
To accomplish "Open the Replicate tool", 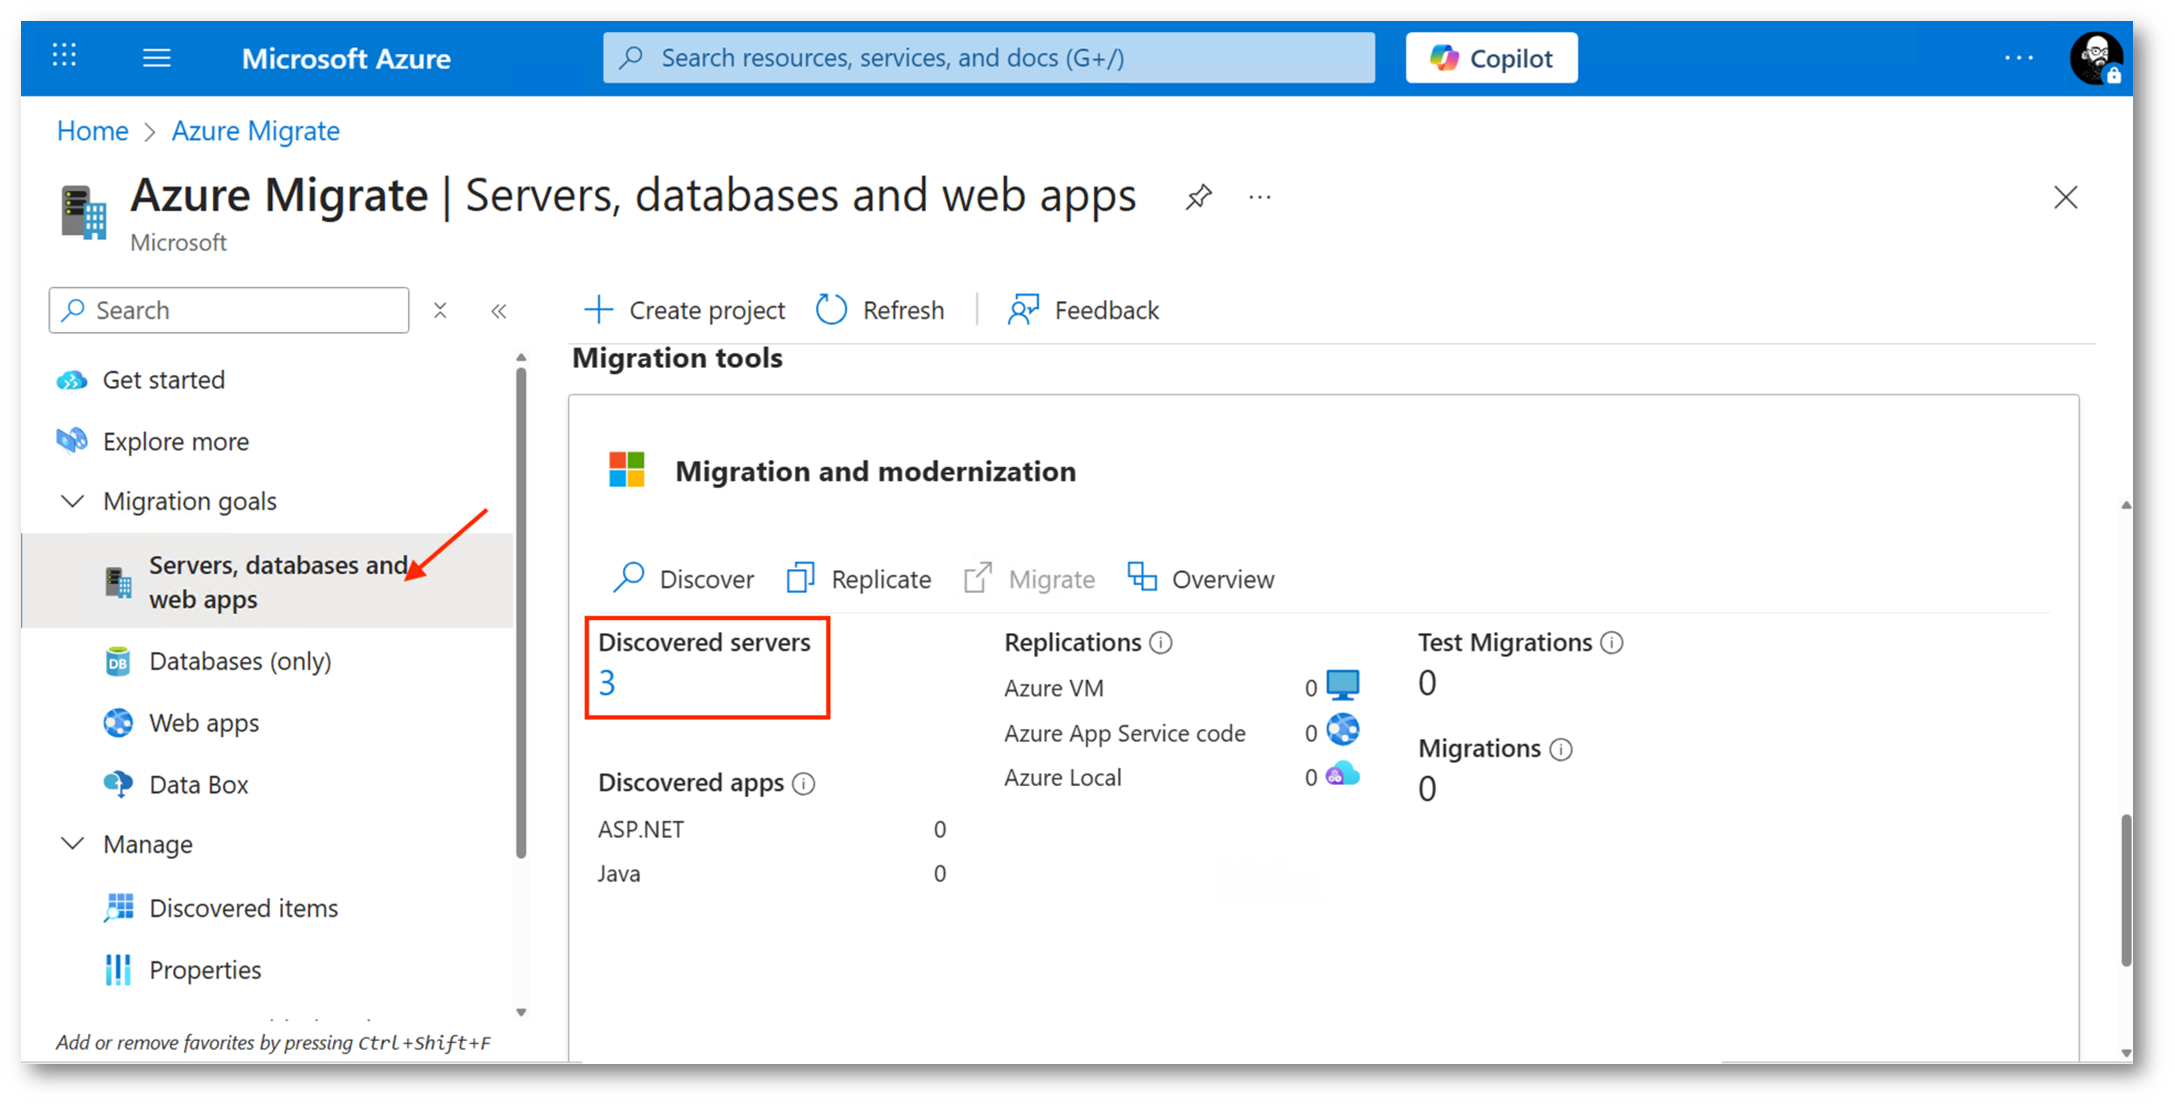I will [x=860, y=579].
